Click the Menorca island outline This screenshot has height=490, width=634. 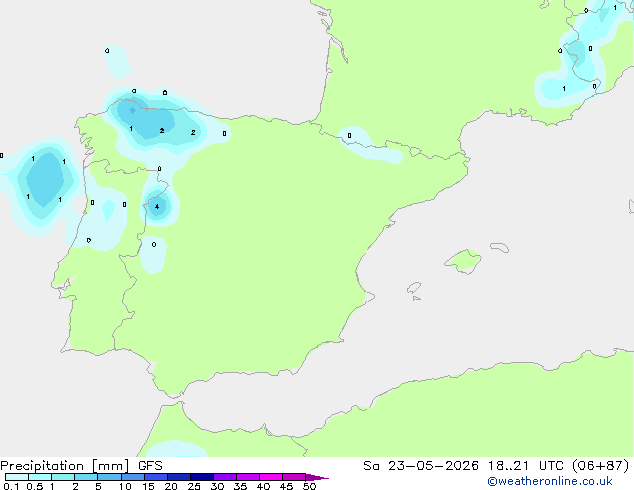coord(499,247)
